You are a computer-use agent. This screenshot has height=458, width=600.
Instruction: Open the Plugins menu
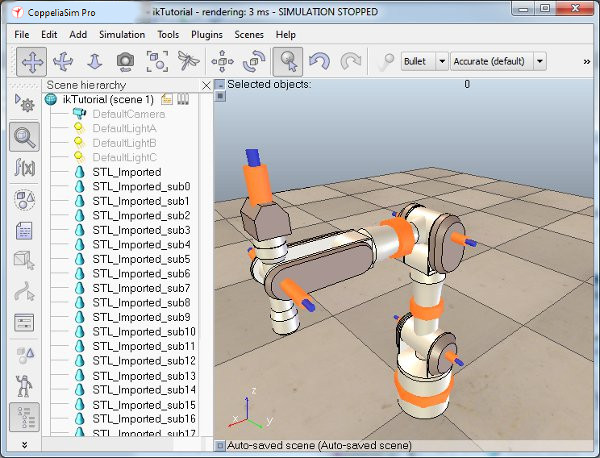click(207, 34)
